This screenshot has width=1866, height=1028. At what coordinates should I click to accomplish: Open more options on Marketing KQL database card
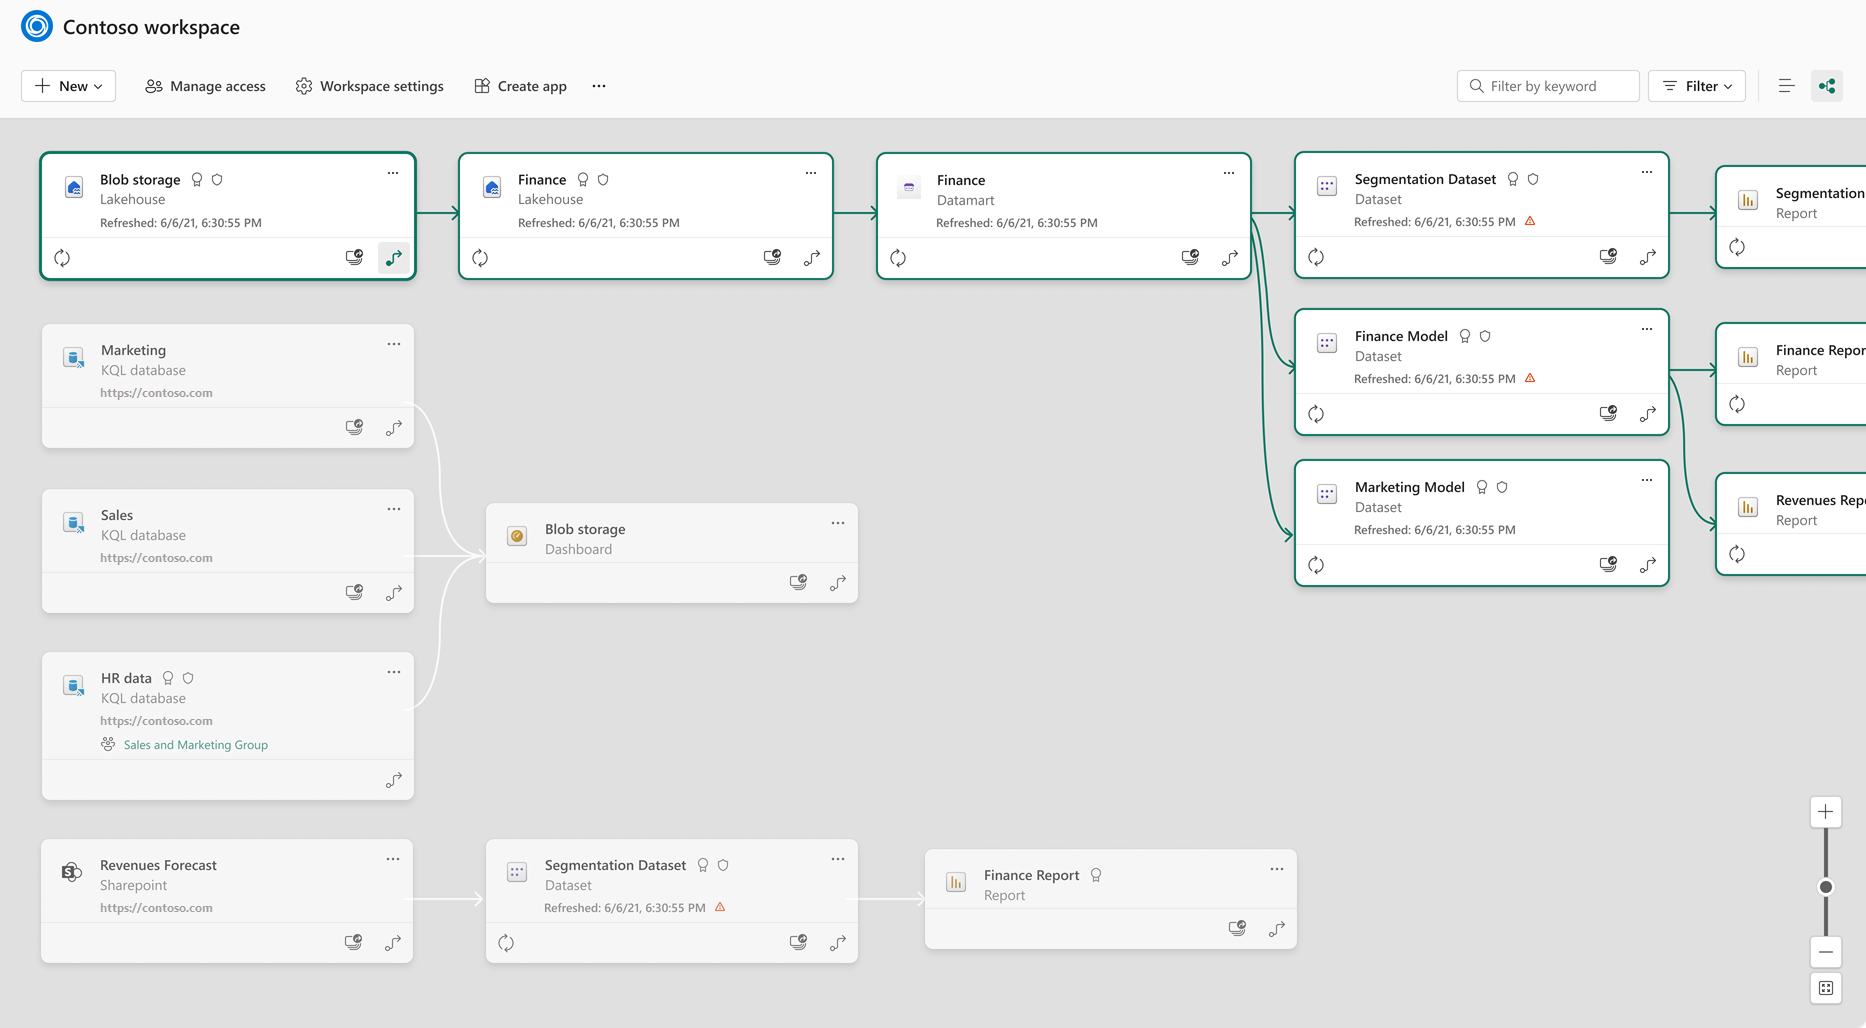(394, 344)
